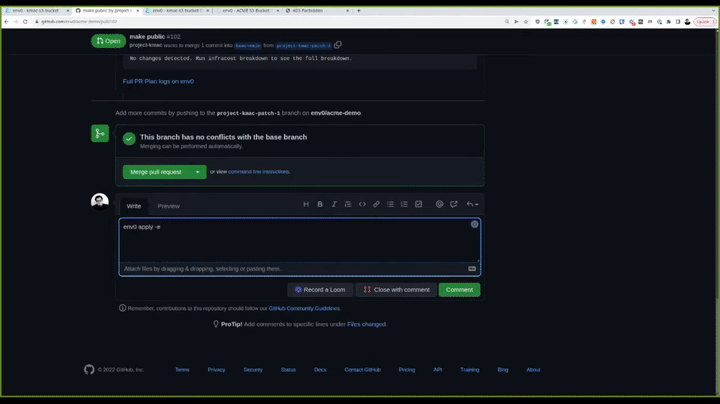The width and height of the screenshot is (720, 404).
Task: Expand the merge method dropdown arrow
Action: [198, 172]
